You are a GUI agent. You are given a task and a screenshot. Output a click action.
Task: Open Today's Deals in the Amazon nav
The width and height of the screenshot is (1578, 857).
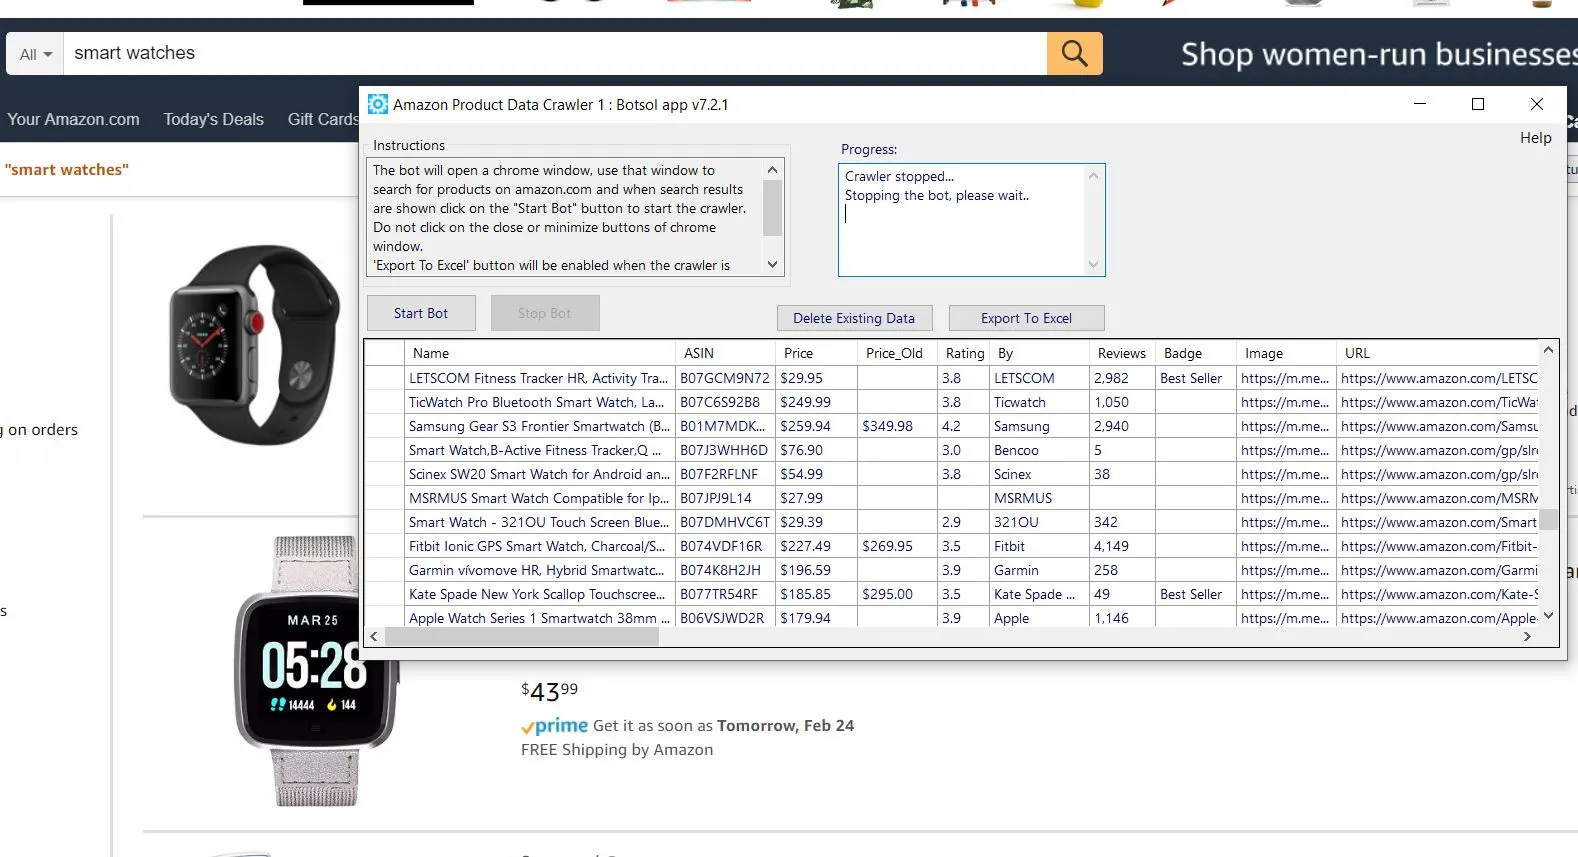tap(214, 119)
